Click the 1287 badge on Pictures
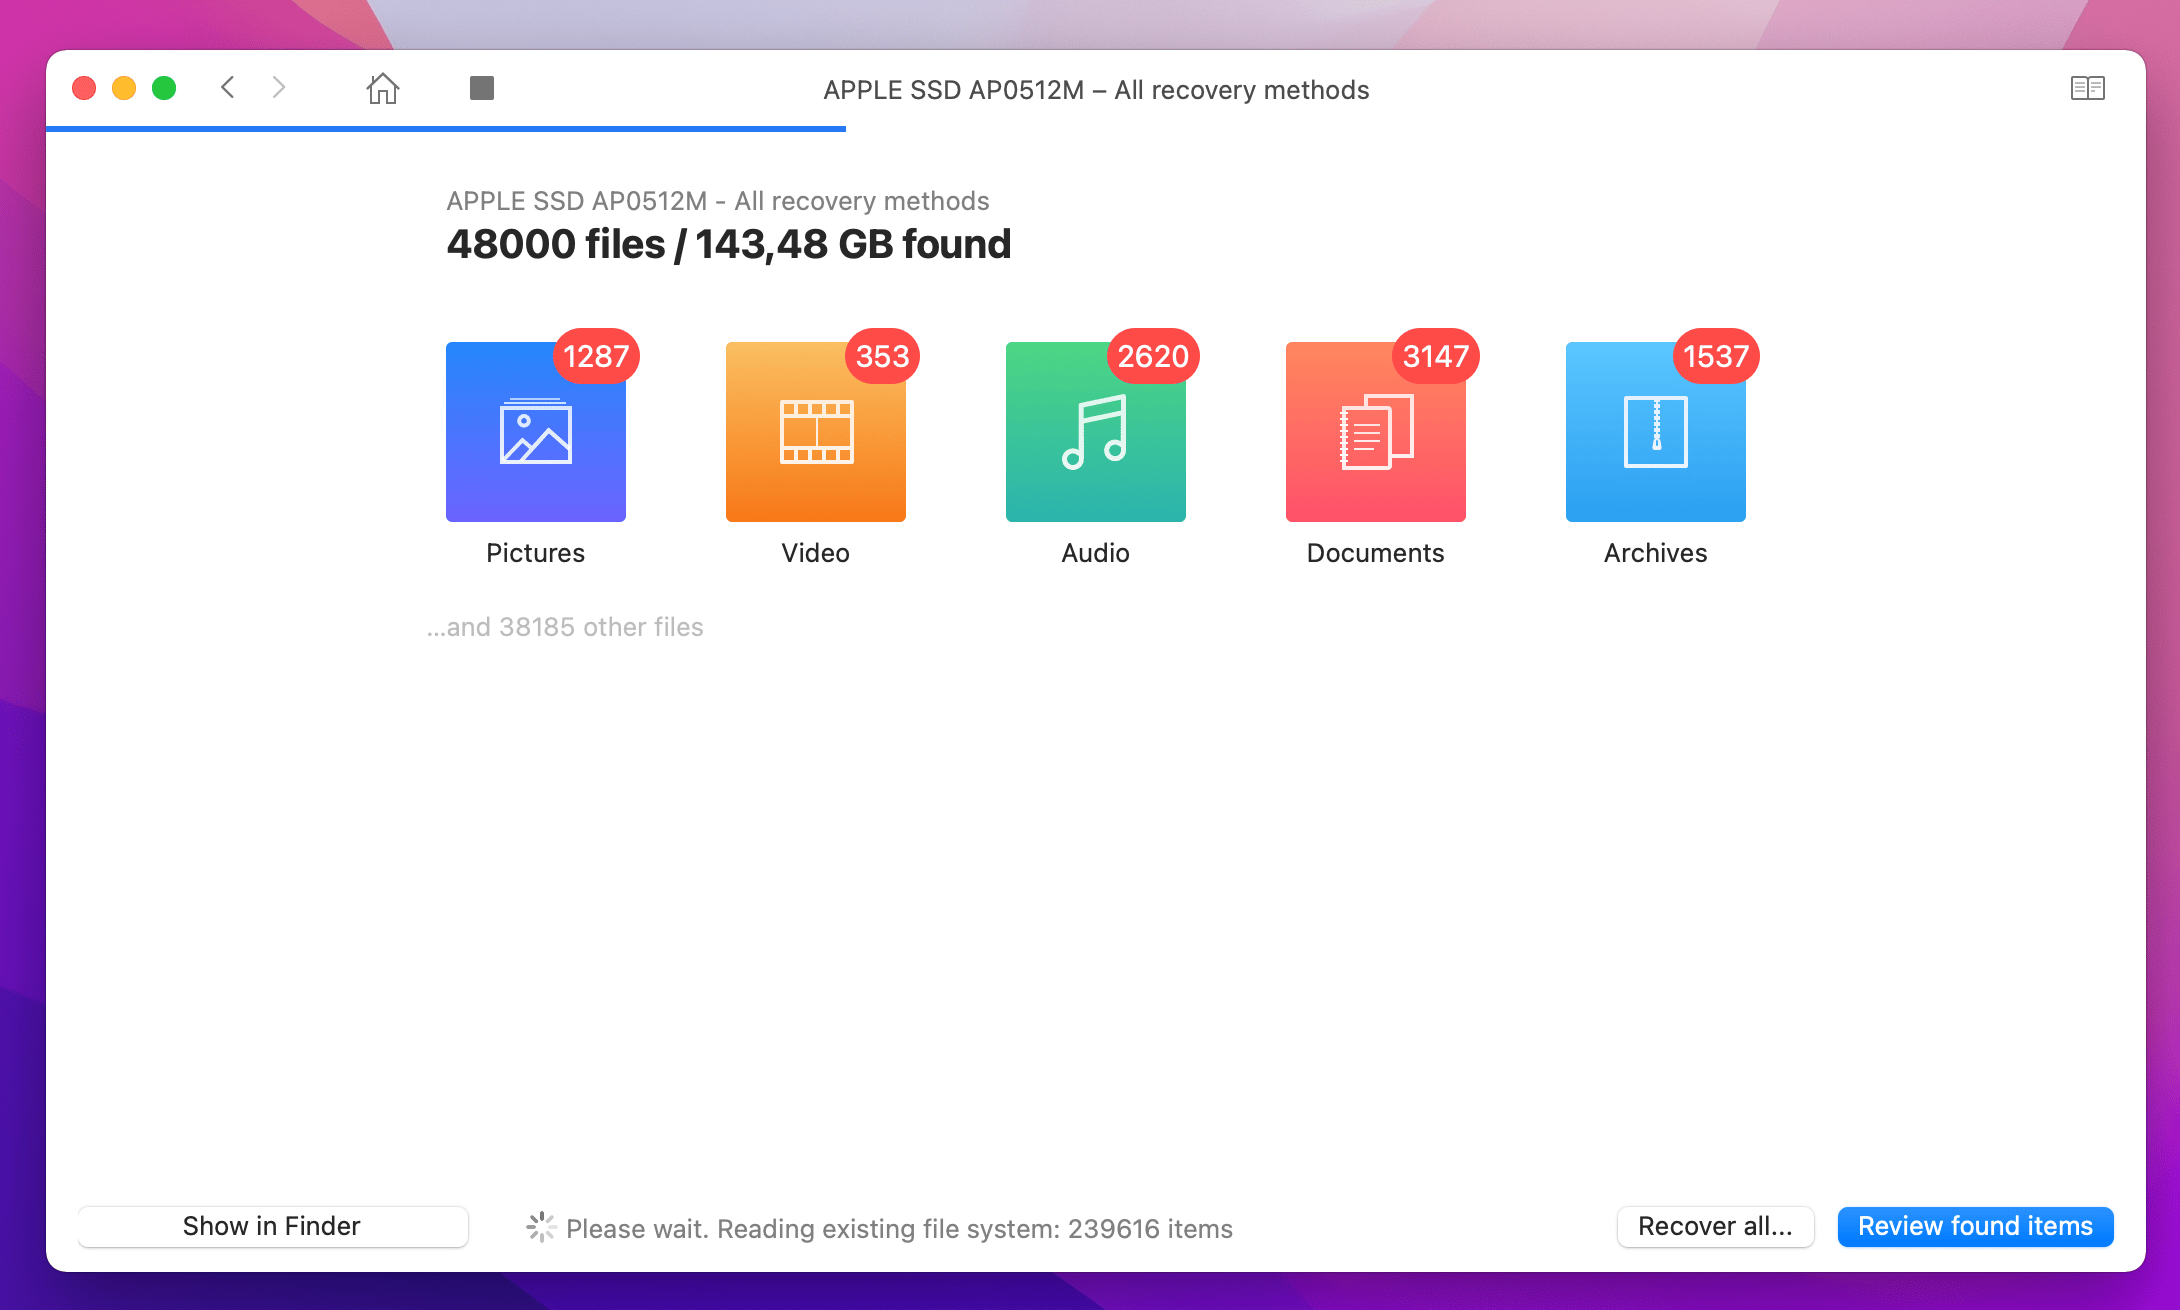Screen dimensions: 2180x1310 (x=596, y=356)
